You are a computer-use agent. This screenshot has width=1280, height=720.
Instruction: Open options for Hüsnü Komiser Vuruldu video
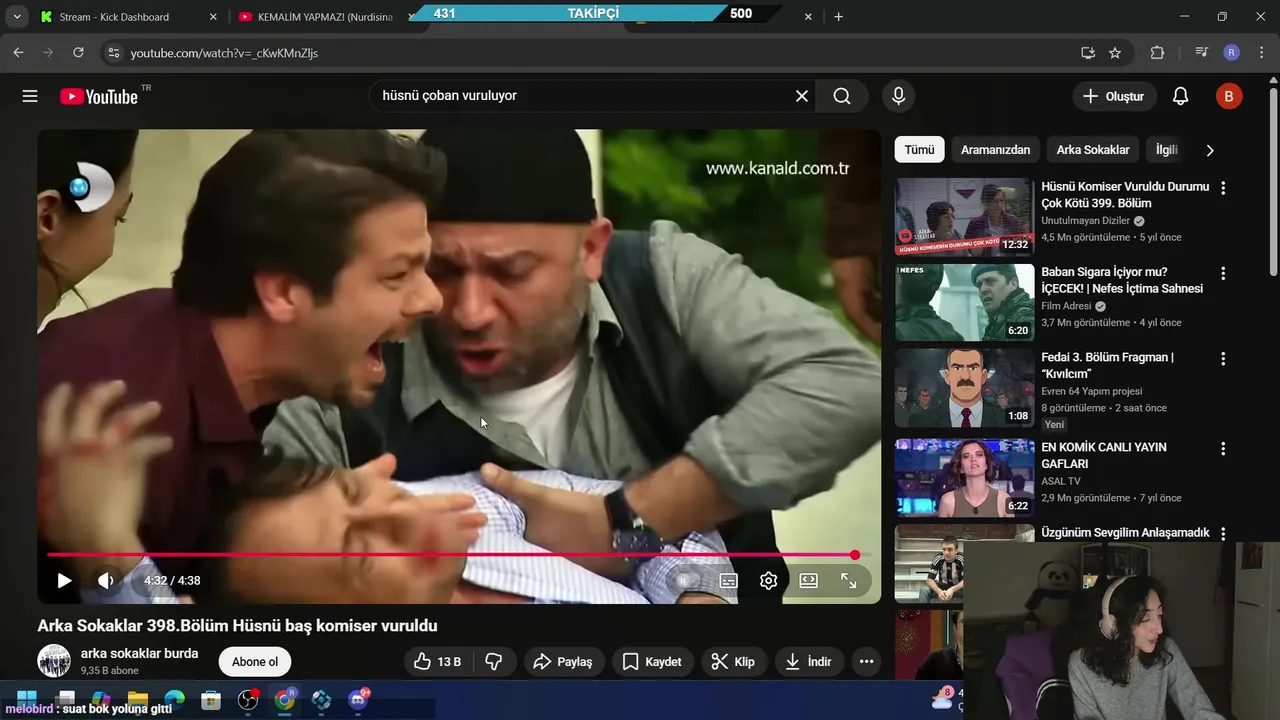pos(1223,188)
